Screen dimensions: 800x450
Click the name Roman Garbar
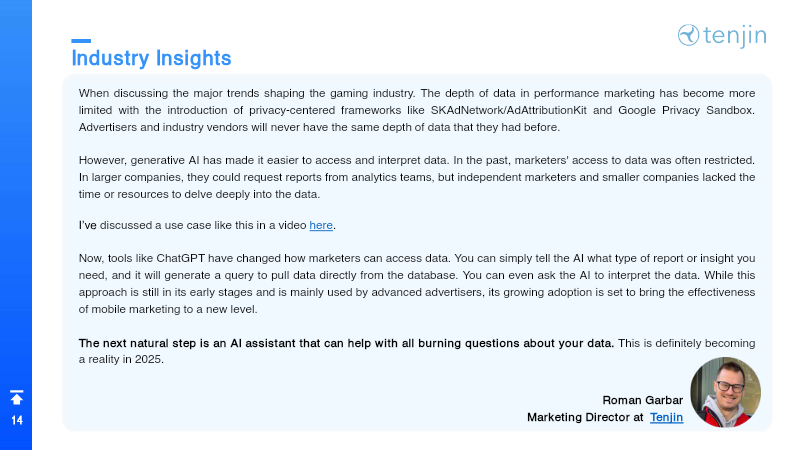(642, 400)
